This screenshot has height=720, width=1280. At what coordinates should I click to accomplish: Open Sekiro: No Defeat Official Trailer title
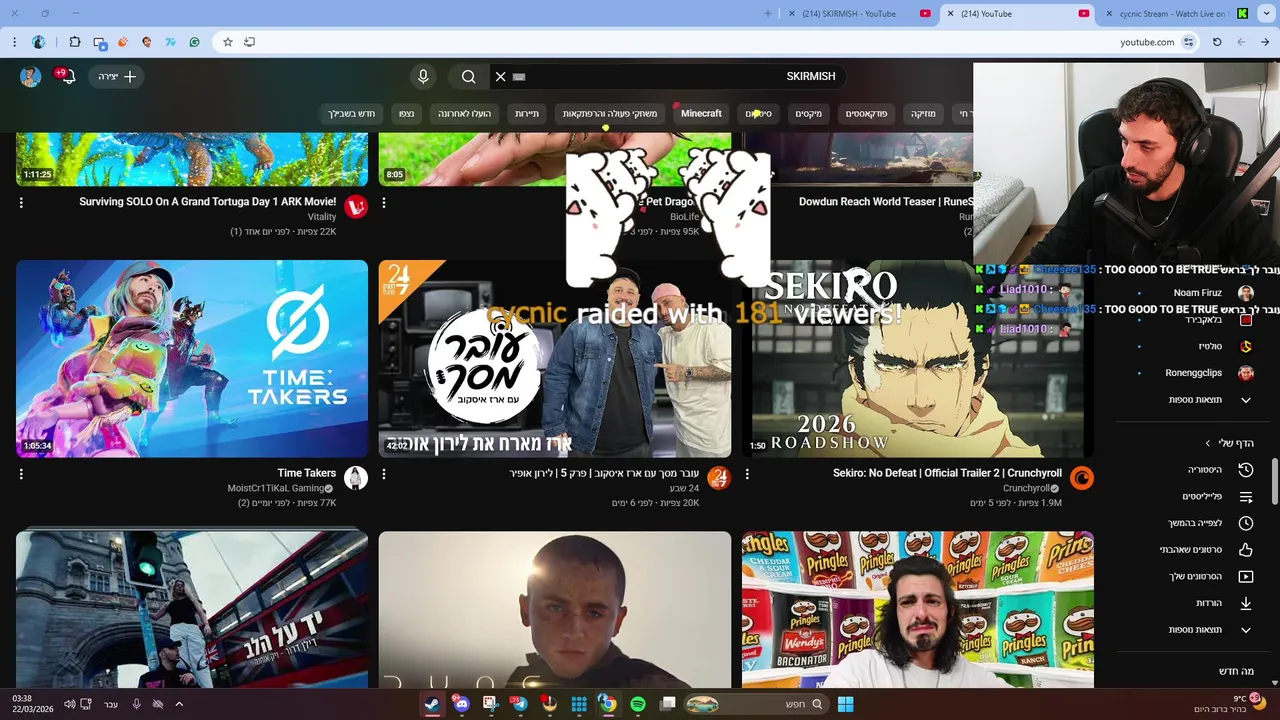(x=947, y=473)
